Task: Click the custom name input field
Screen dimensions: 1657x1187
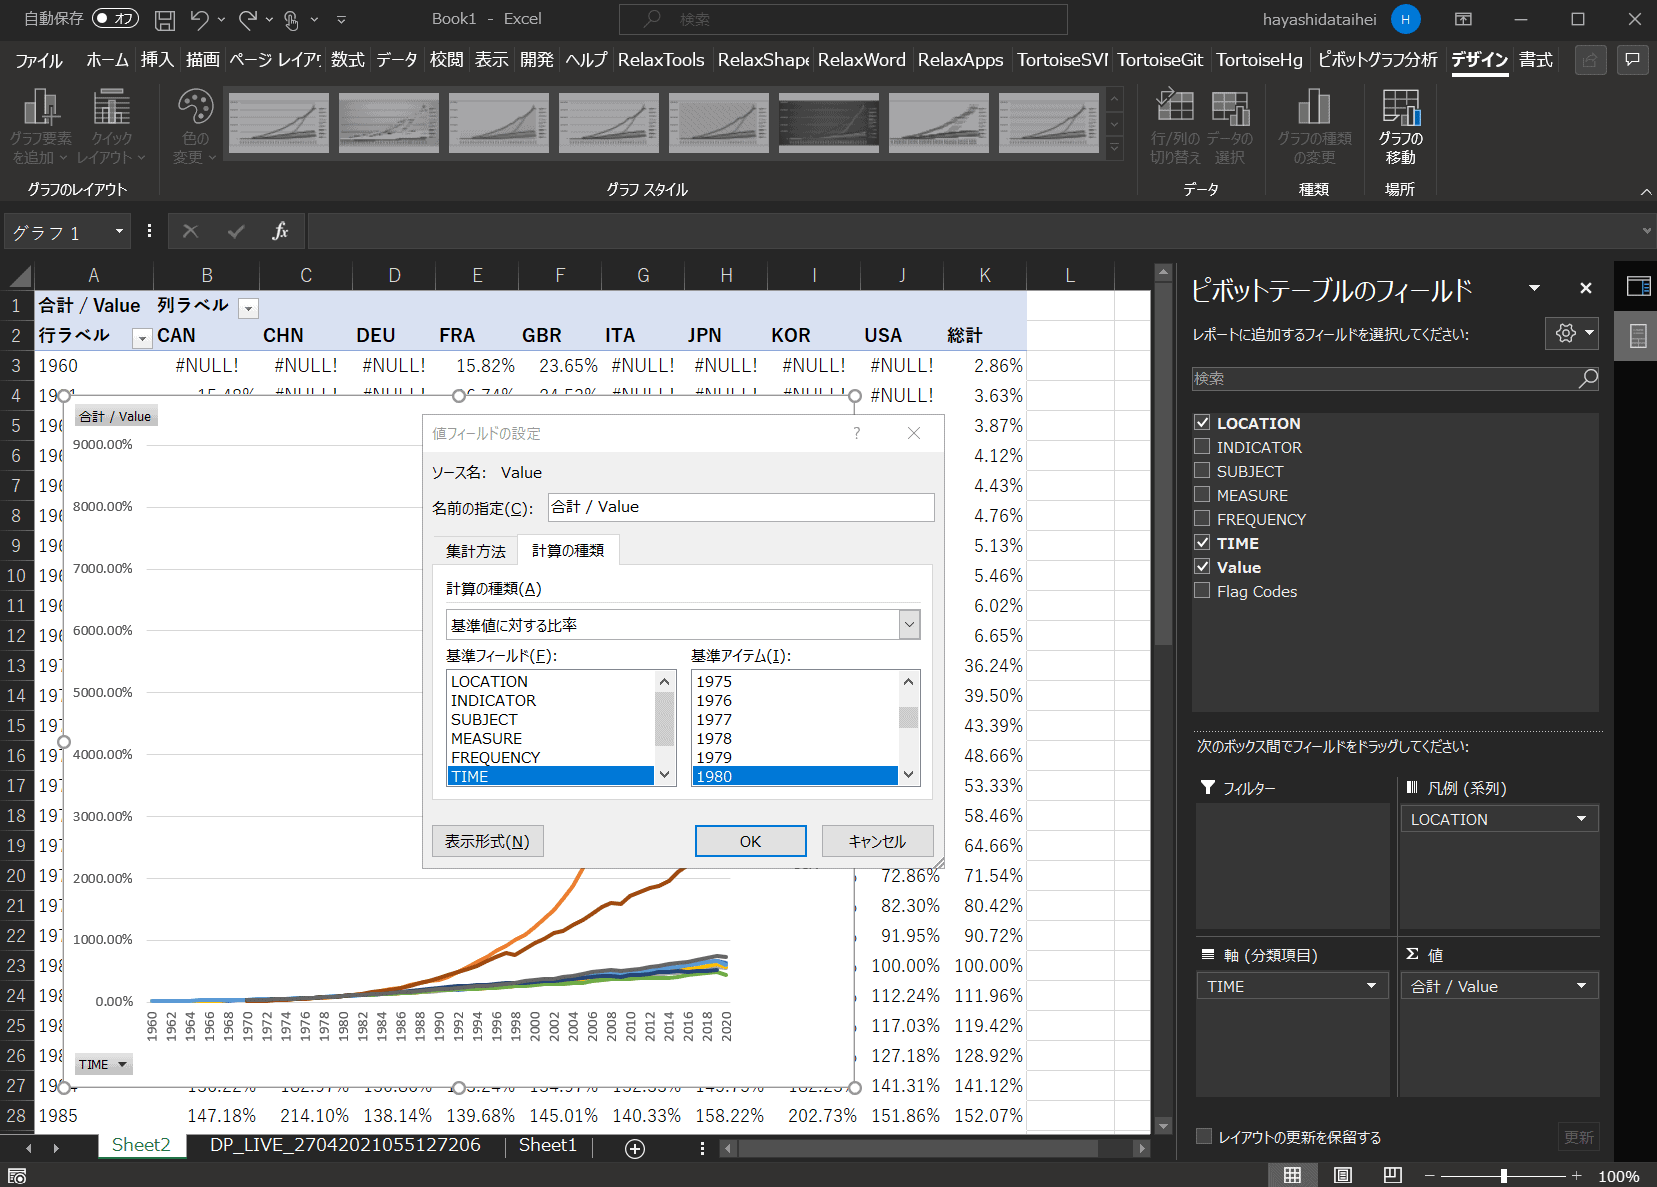Action: [740, 507]
